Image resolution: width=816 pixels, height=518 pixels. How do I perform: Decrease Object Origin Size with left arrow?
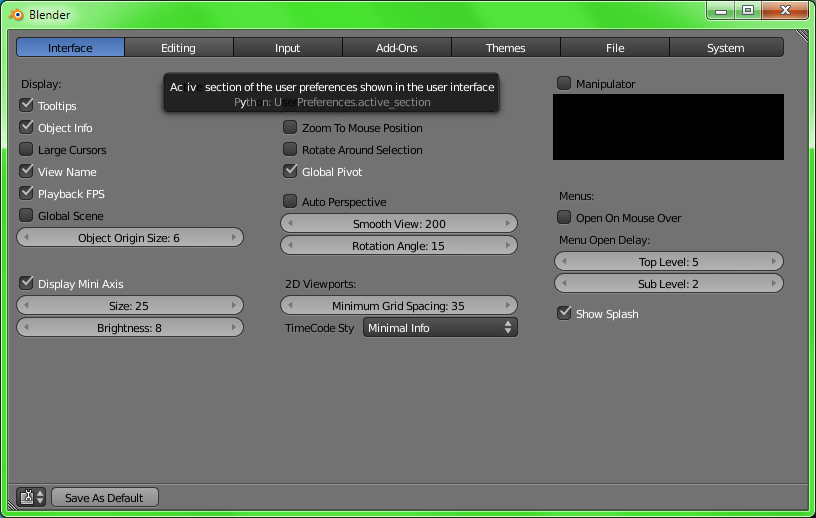click(26, 237)
